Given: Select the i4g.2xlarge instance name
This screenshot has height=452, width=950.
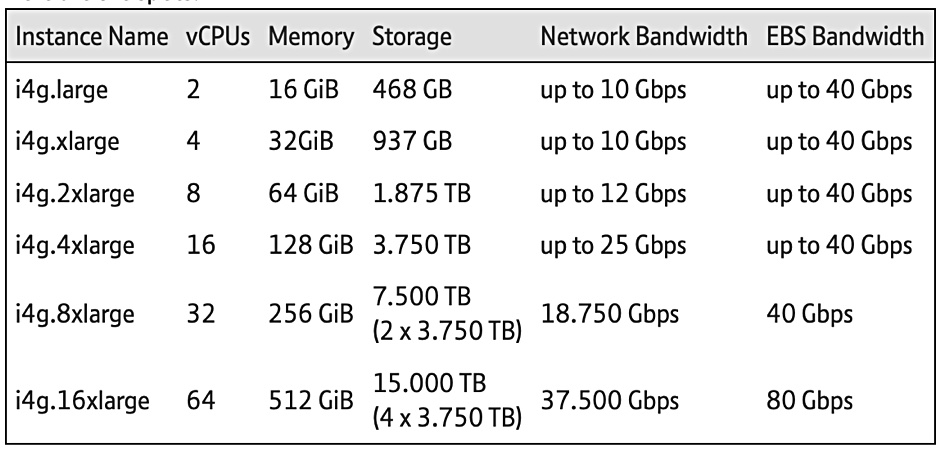Looking at the screenshot, I should pos(75,194).
